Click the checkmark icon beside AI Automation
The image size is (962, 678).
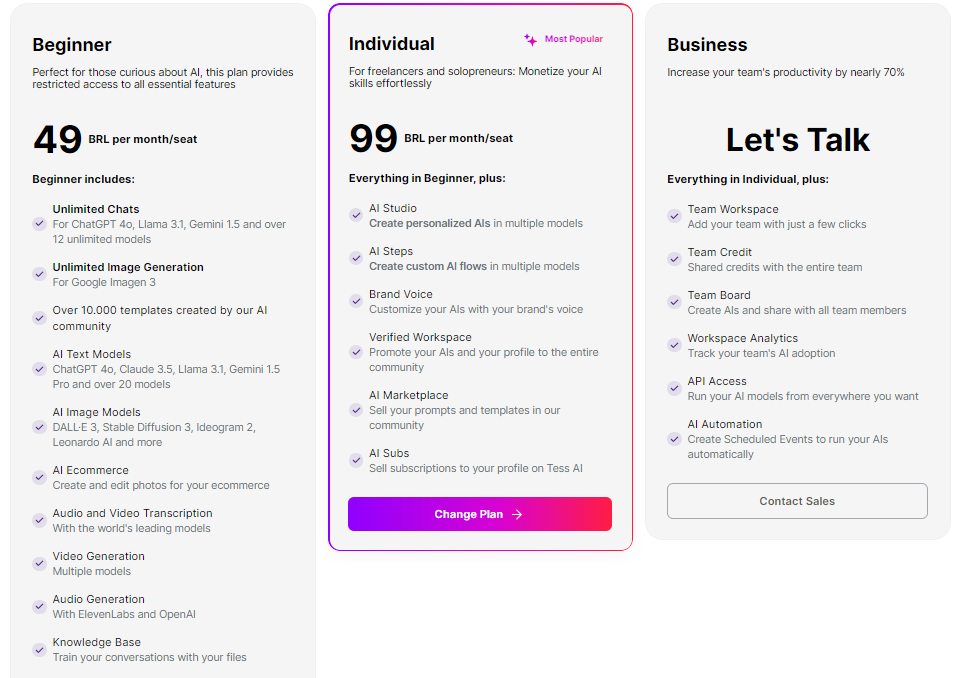pyautogui.click(x=674, y=439)
